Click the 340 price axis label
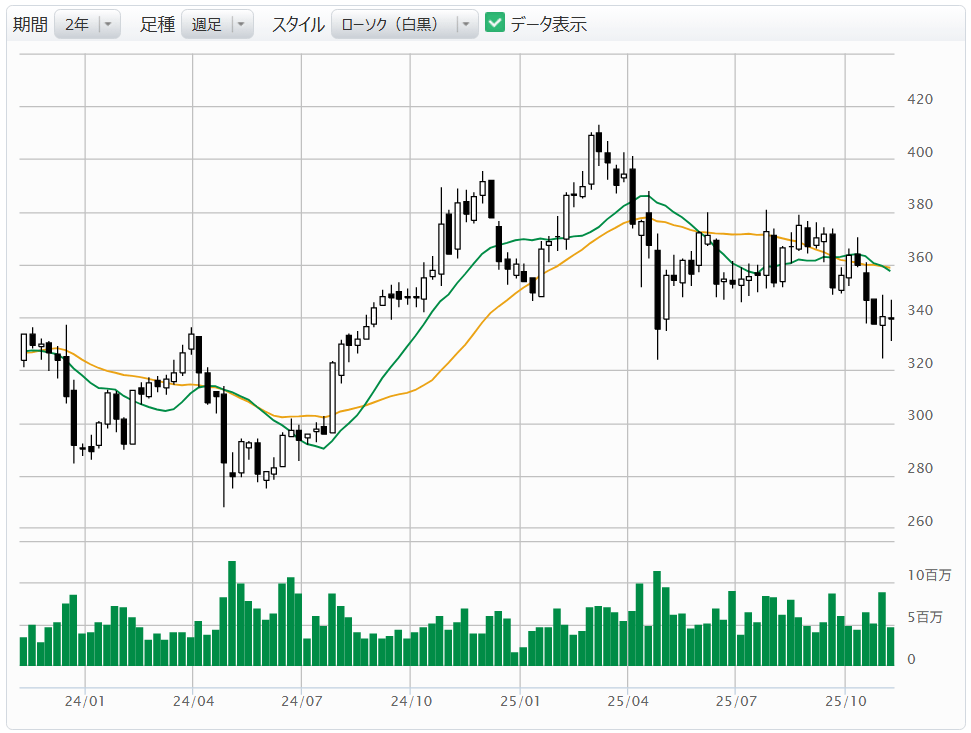The image size is (971, 733). 919,311
